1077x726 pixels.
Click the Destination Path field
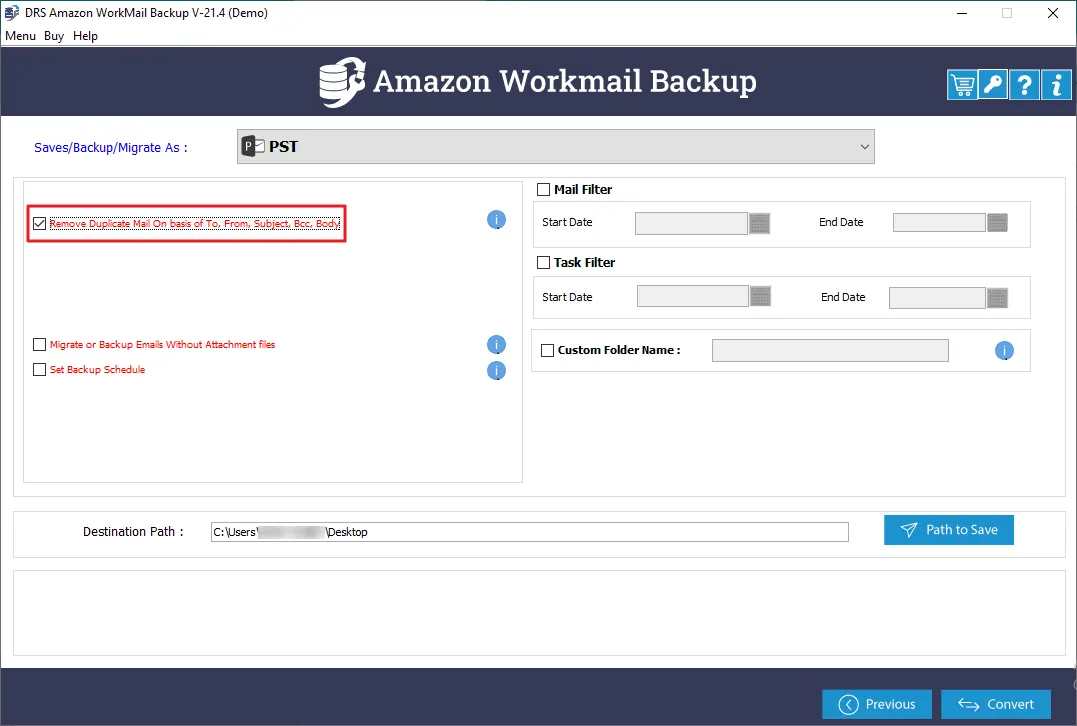[530, 532]
